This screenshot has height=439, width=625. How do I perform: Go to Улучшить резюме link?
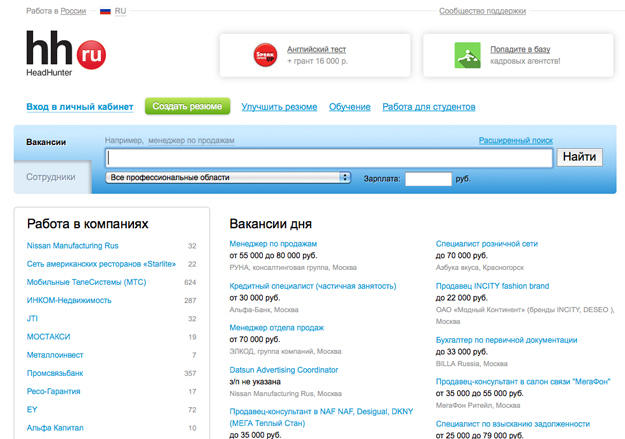279,107
